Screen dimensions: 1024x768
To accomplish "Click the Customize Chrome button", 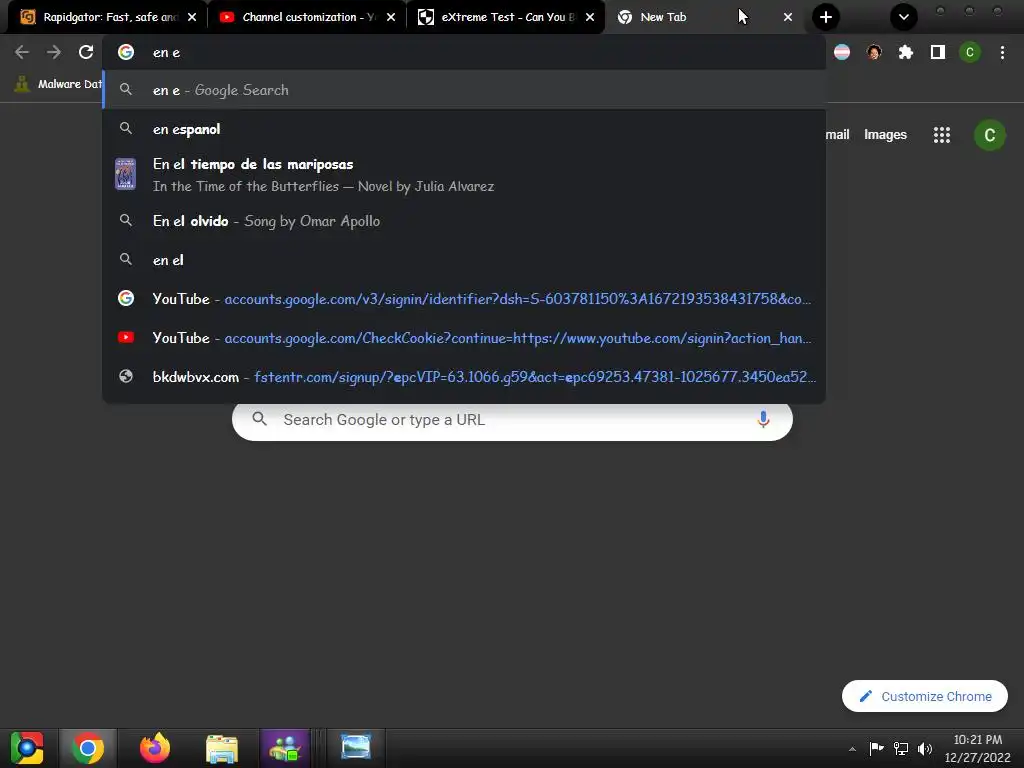I will point(924,696).
